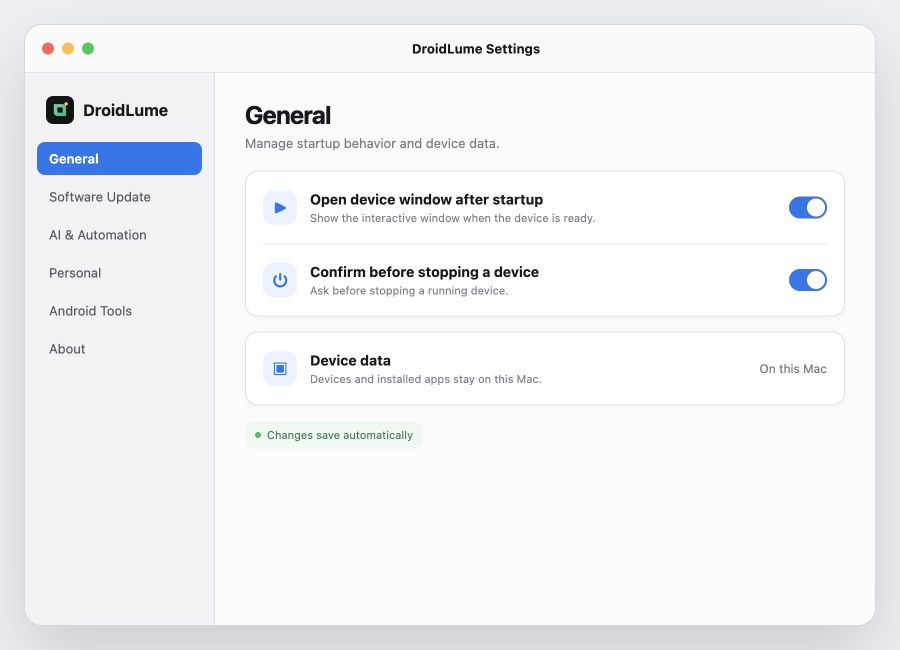Viewport: 900px width, 650px height.
Task: Click 'Devices and installed apps stay' description
Action: tap(425, 379)
